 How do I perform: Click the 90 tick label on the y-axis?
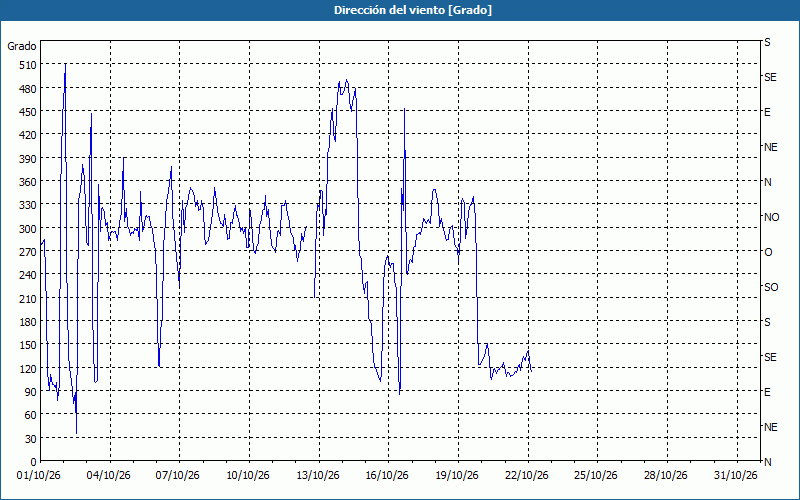(31, 392)
